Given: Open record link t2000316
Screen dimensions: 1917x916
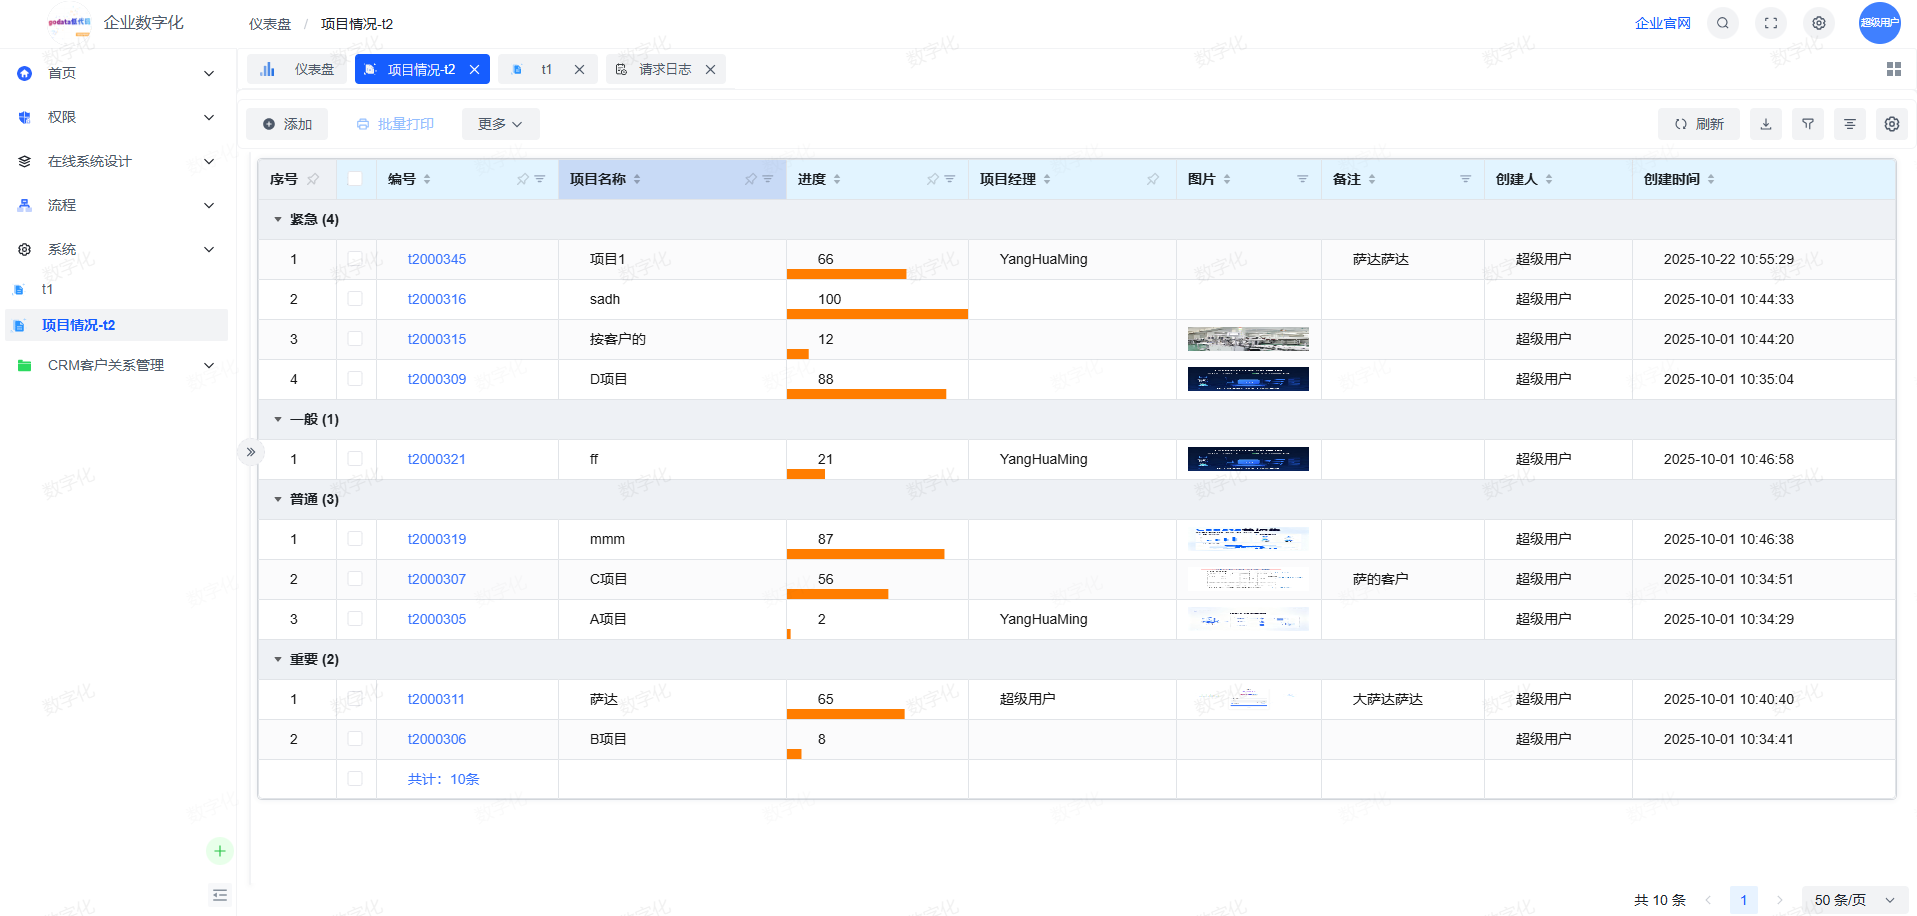Looking at the screenshot, I should [x=437, y=299].
